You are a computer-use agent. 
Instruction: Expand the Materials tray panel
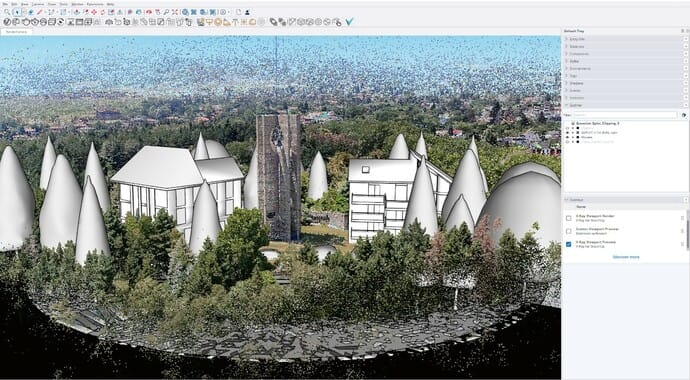[x=566, y=47]
